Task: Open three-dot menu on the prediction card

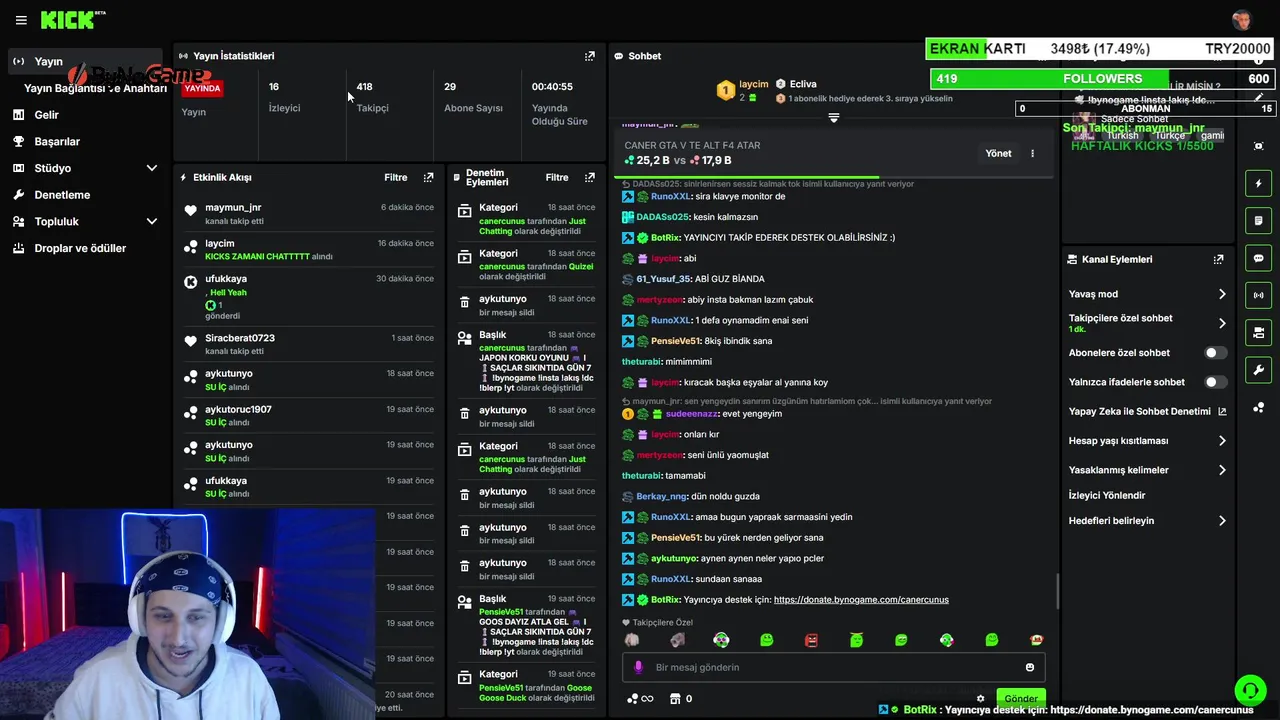Action: [x=1032, y=153]
